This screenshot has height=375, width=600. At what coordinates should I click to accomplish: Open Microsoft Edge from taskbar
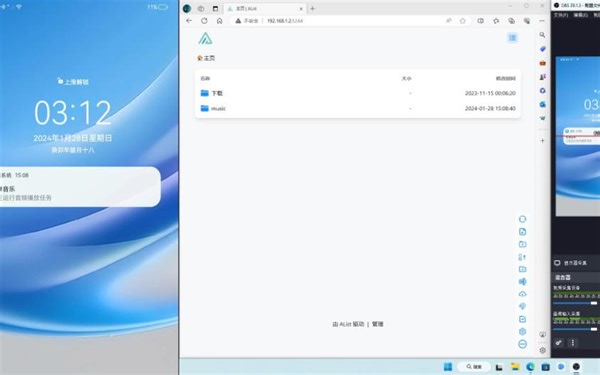click(530, 367)
